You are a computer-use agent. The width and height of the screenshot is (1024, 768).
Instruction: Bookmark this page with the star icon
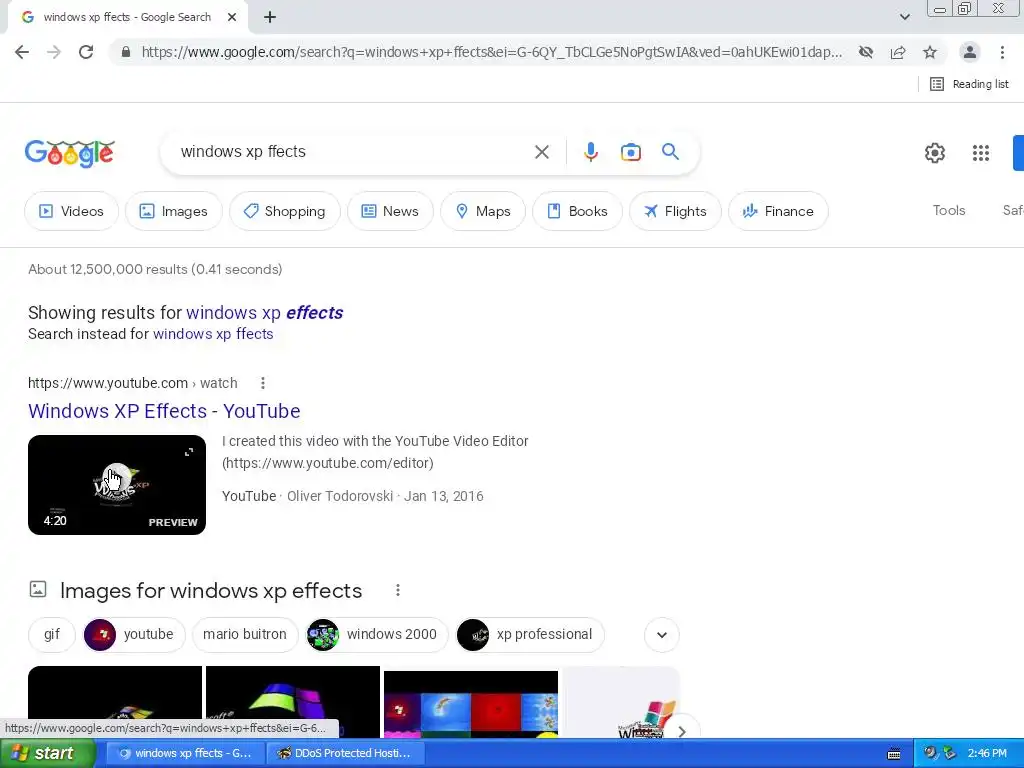pyautogui.click(x=930, y=52)
